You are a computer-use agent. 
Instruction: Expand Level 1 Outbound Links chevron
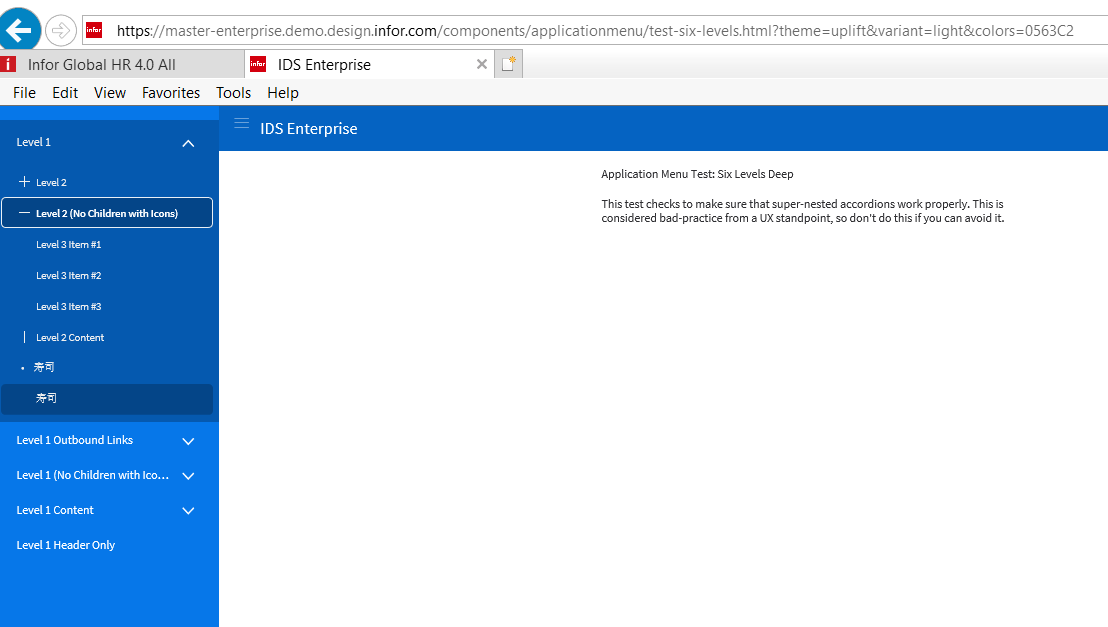(188, 441)
